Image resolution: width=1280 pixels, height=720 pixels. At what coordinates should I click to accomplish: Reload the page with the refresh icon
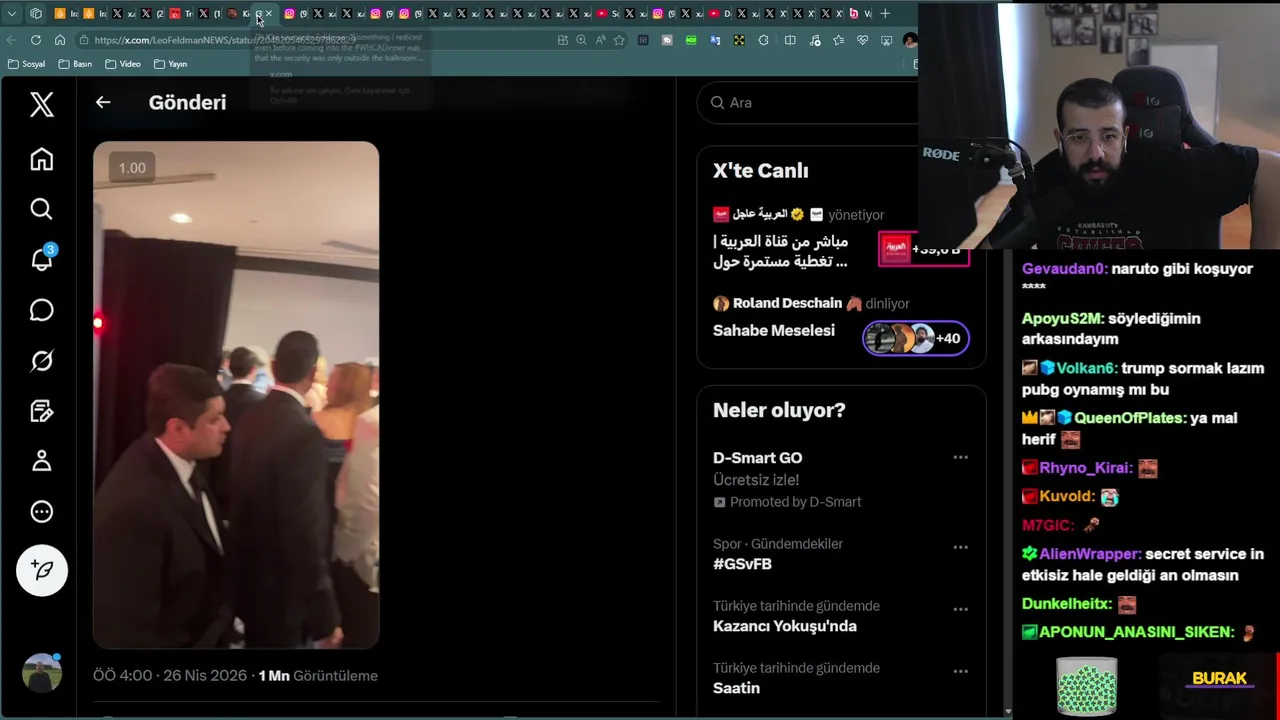click(36, 40)
